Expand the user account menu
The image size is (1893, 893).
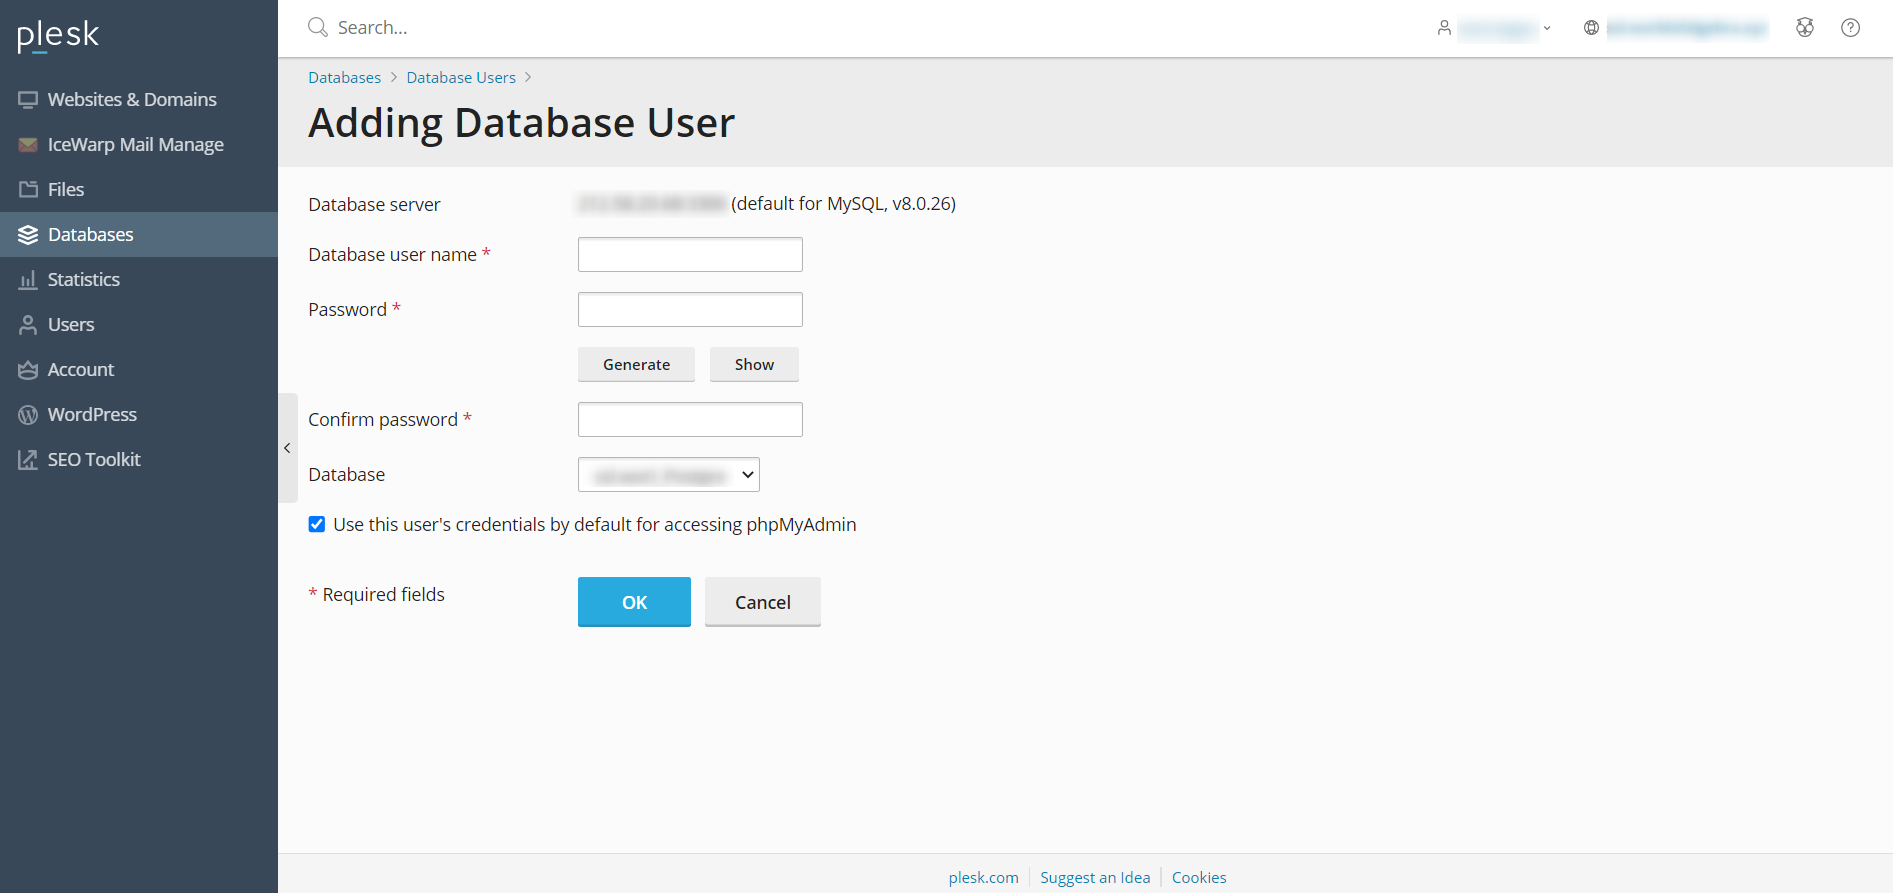tap(1495, 28)
